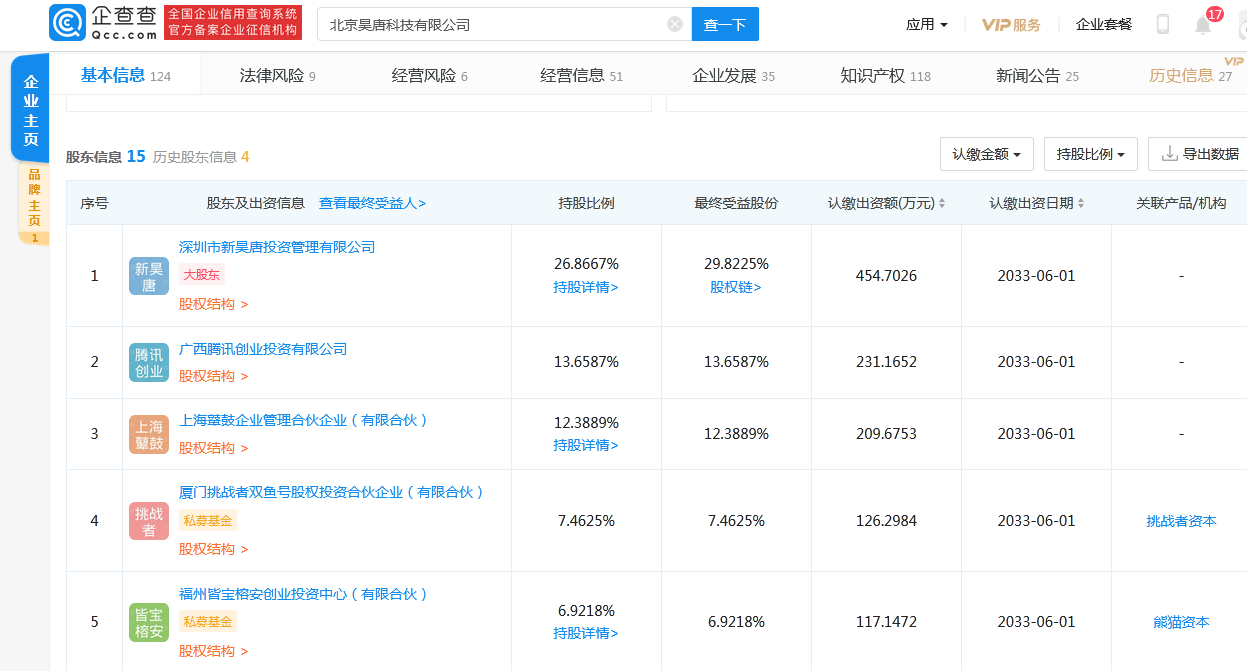Open 福州皆宝榕安创业投资中心 link

[304, 594]
